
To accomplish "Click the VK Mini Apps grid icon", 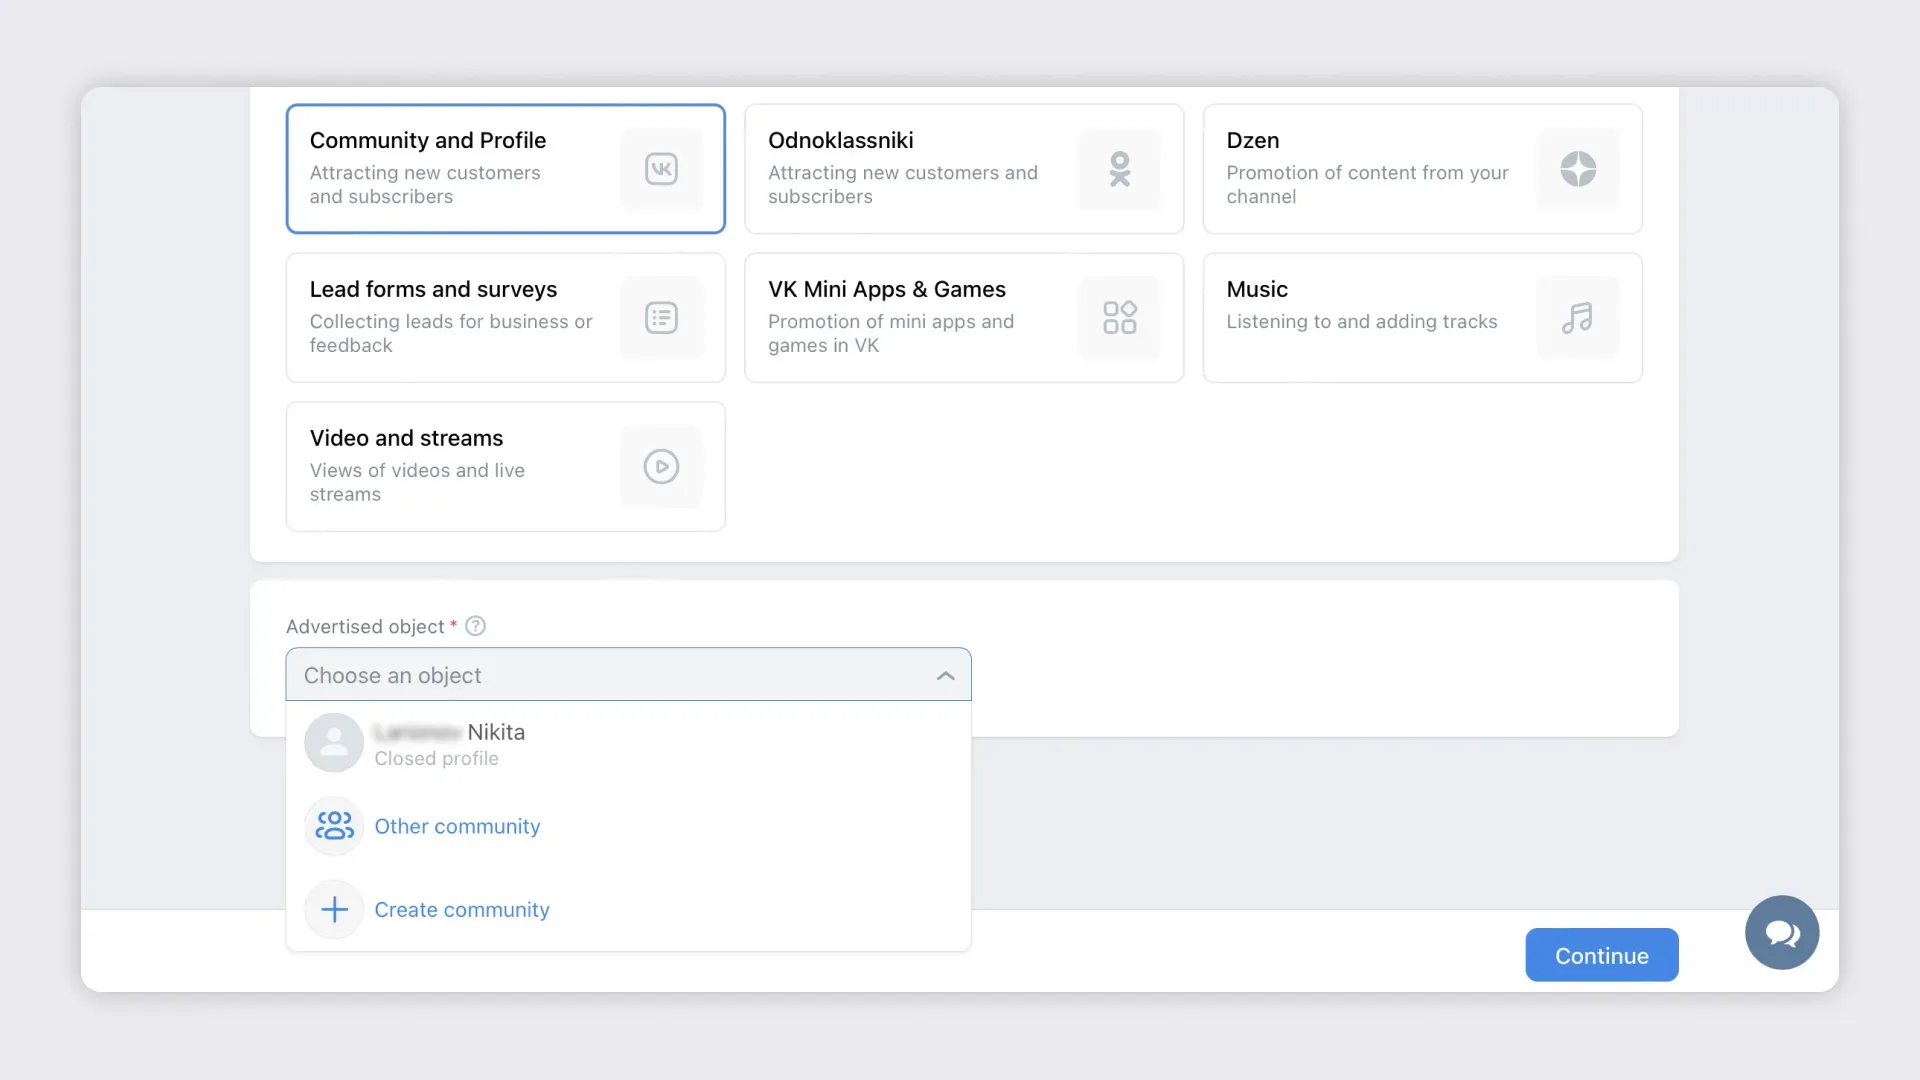I will point(1120,318).
